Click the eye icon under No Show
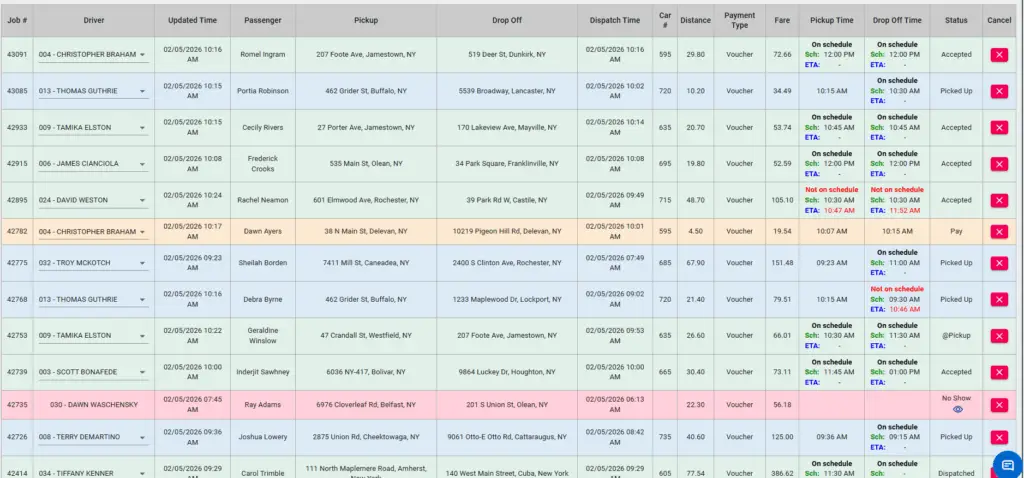This screenshot has height=478, width=1024. point(957,409)
